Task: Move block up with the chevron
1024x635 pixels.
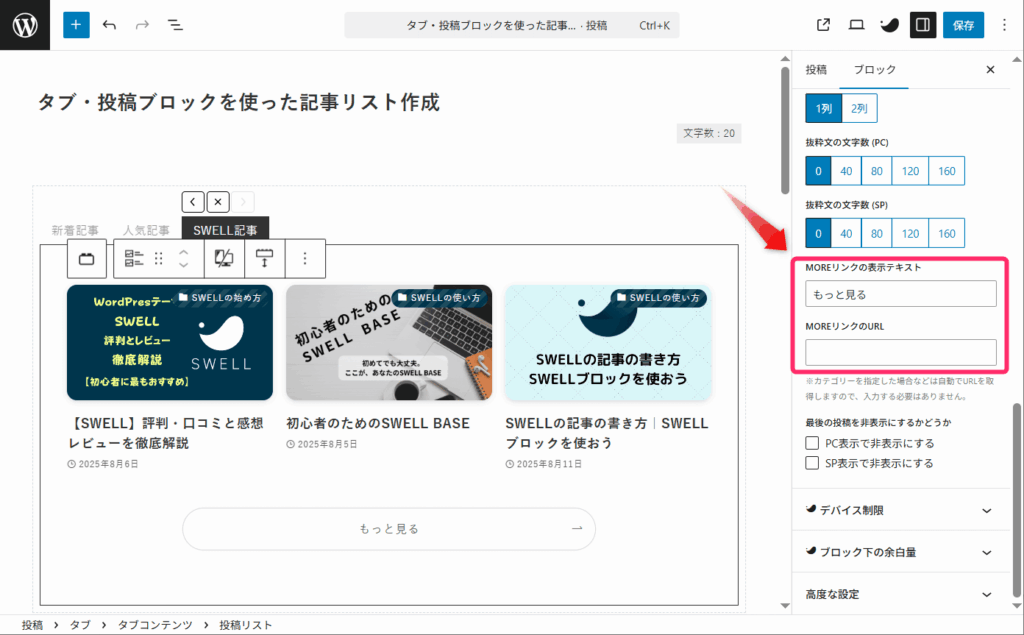Action: tap(184, 252)
